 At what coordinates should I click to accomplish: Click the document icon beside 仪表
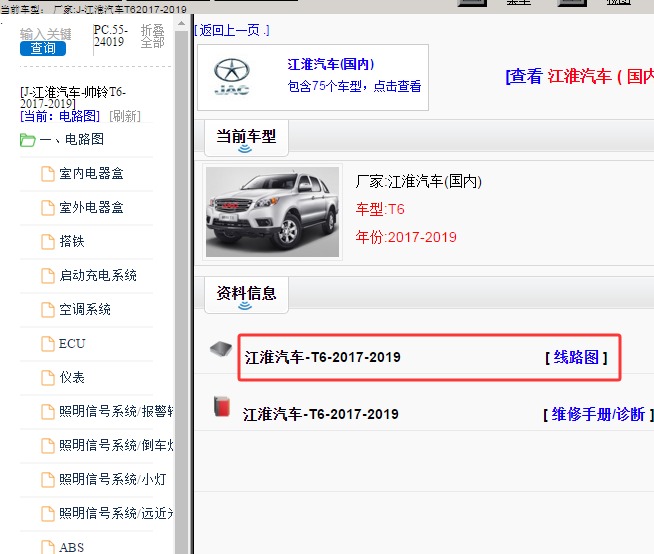pyautogui.click(x=48, y=378)
